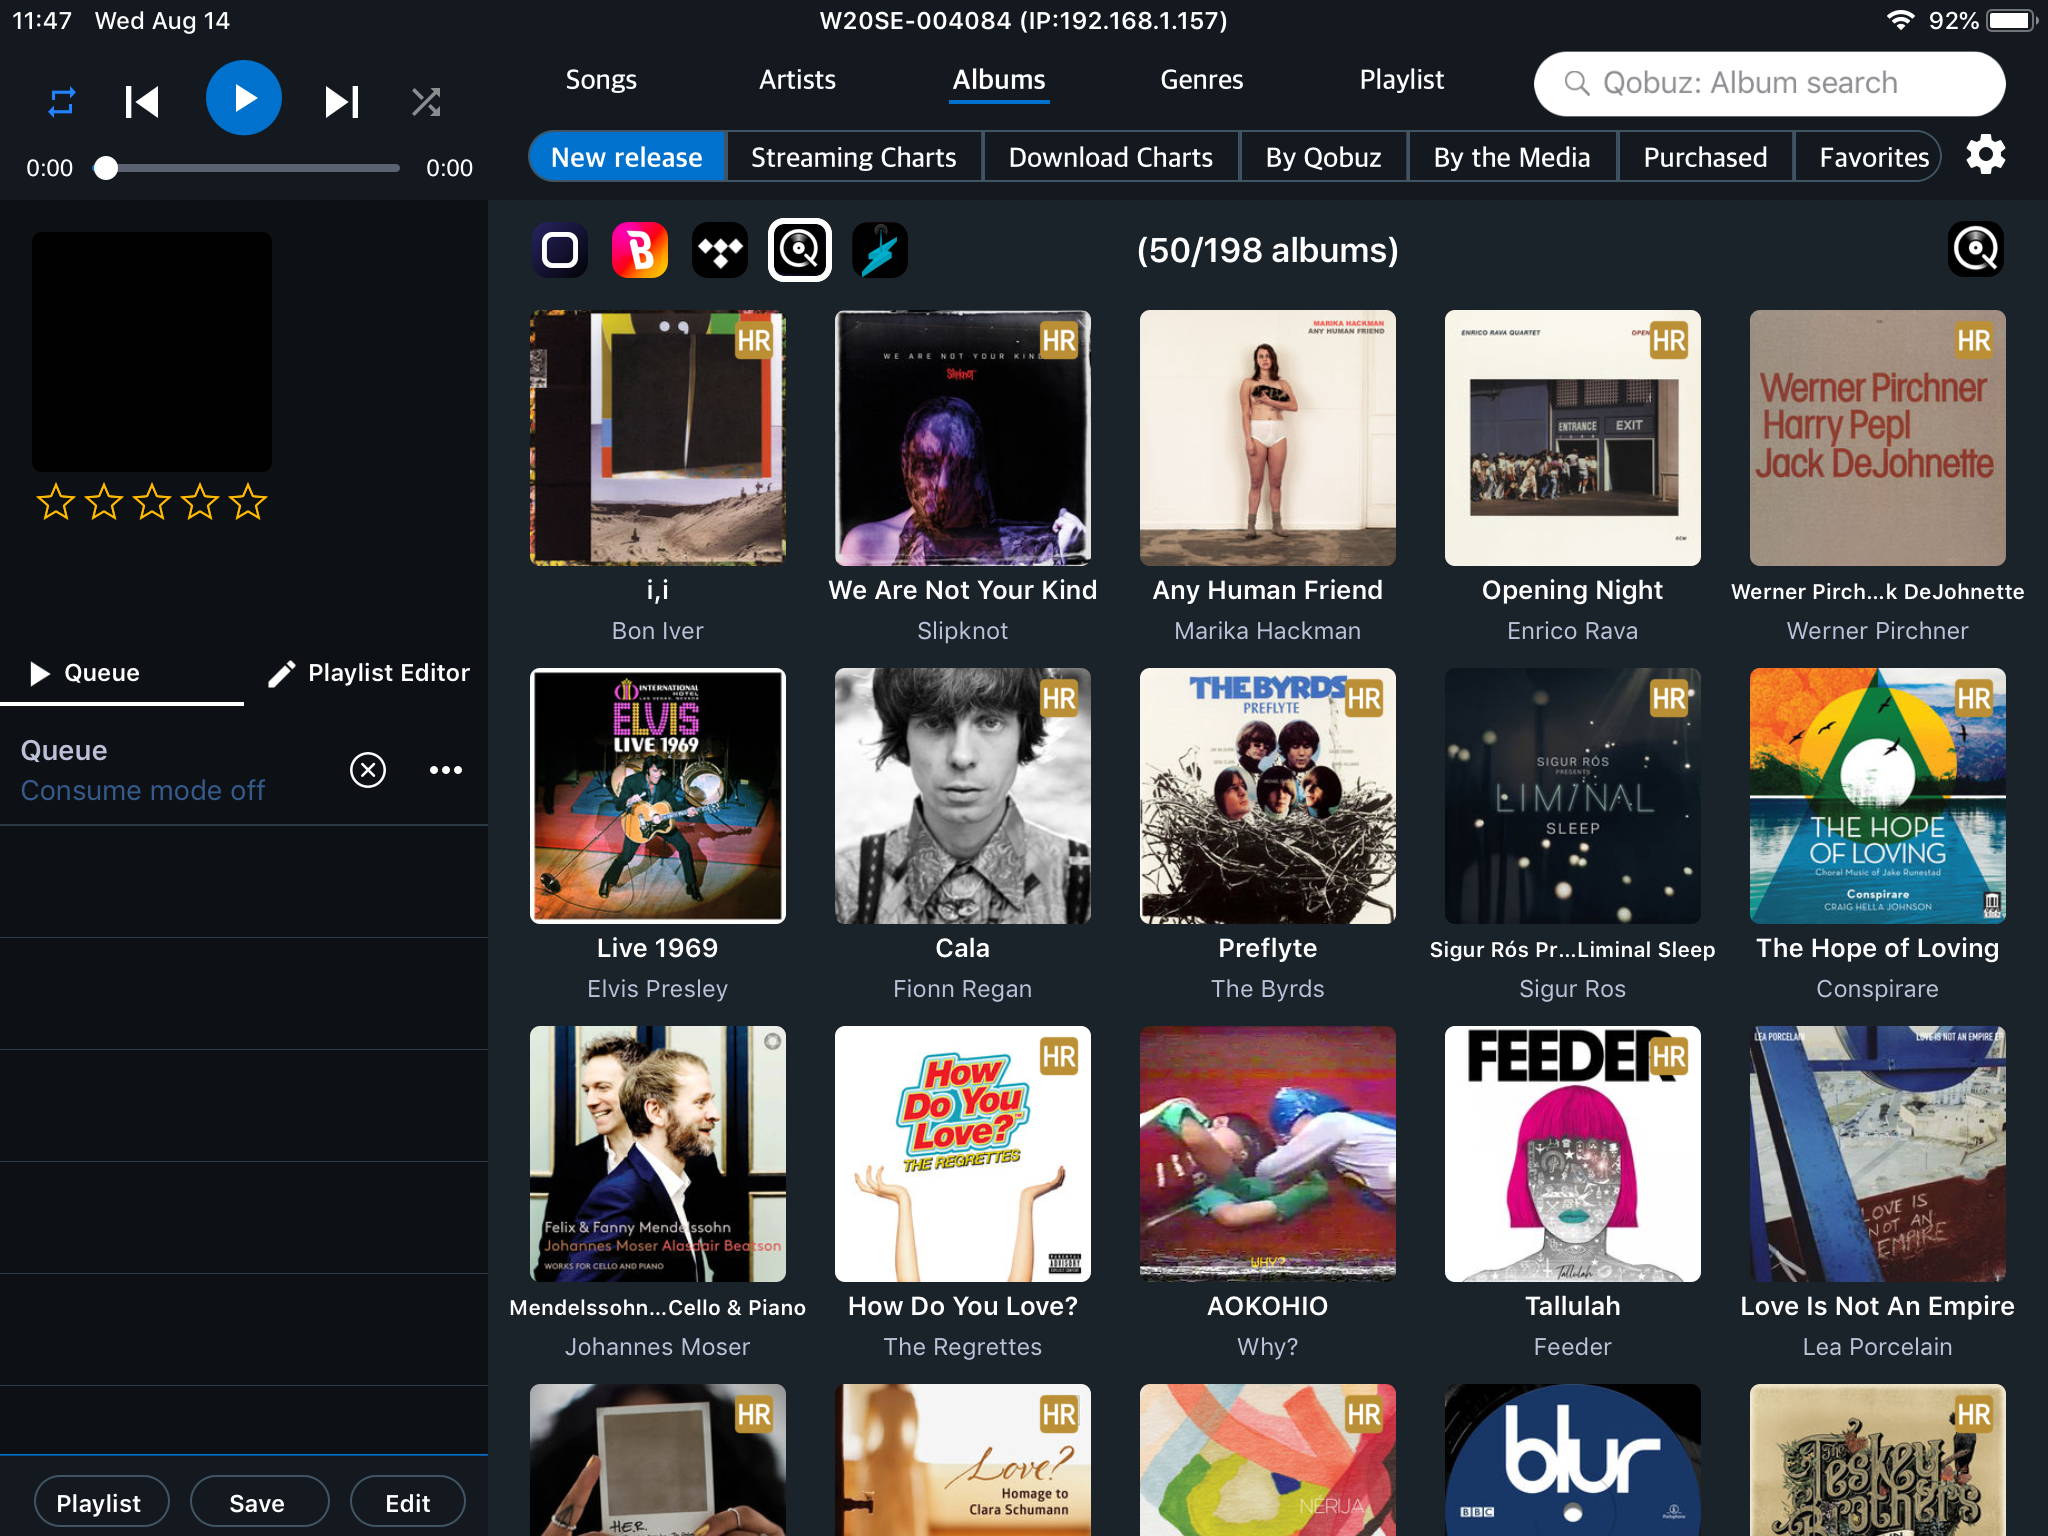Open the i,i album by Bon Iver
The width and height of the screenshot is (2048, 1536).
click(x=658, y=438)
